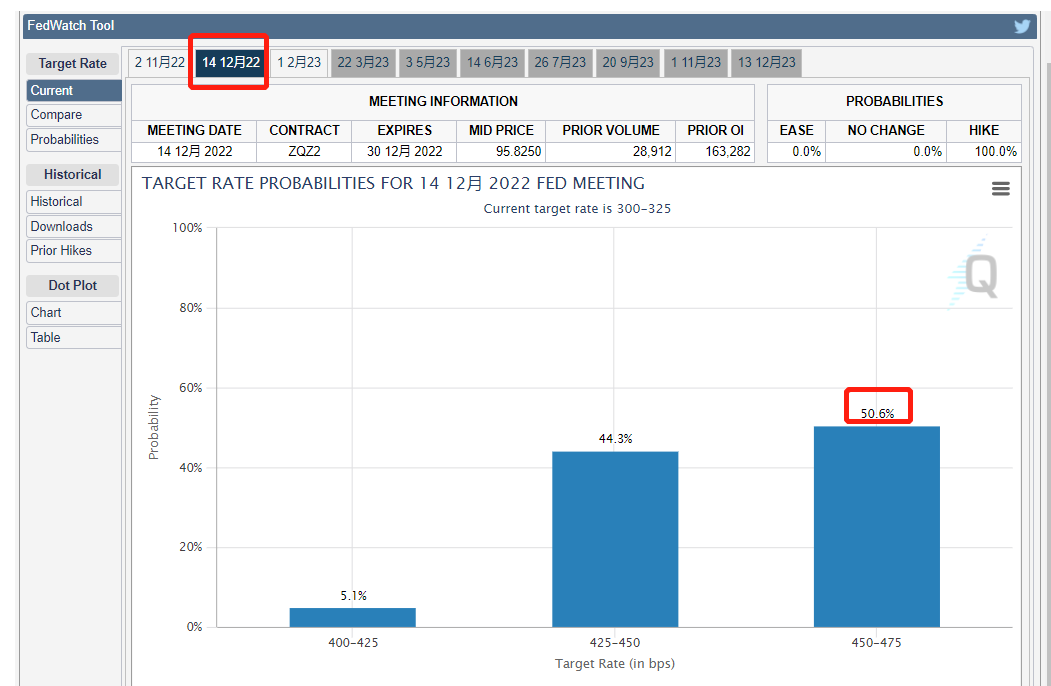This screenshot has height=686, width=1051.
Task: Select the 14 6月23 meeting tab
Action: [493, 62]
